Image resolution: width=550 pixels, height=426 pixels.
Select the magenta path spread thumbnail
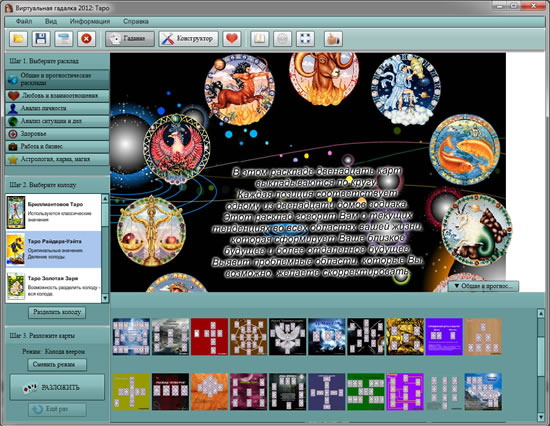tap(405, 392)
